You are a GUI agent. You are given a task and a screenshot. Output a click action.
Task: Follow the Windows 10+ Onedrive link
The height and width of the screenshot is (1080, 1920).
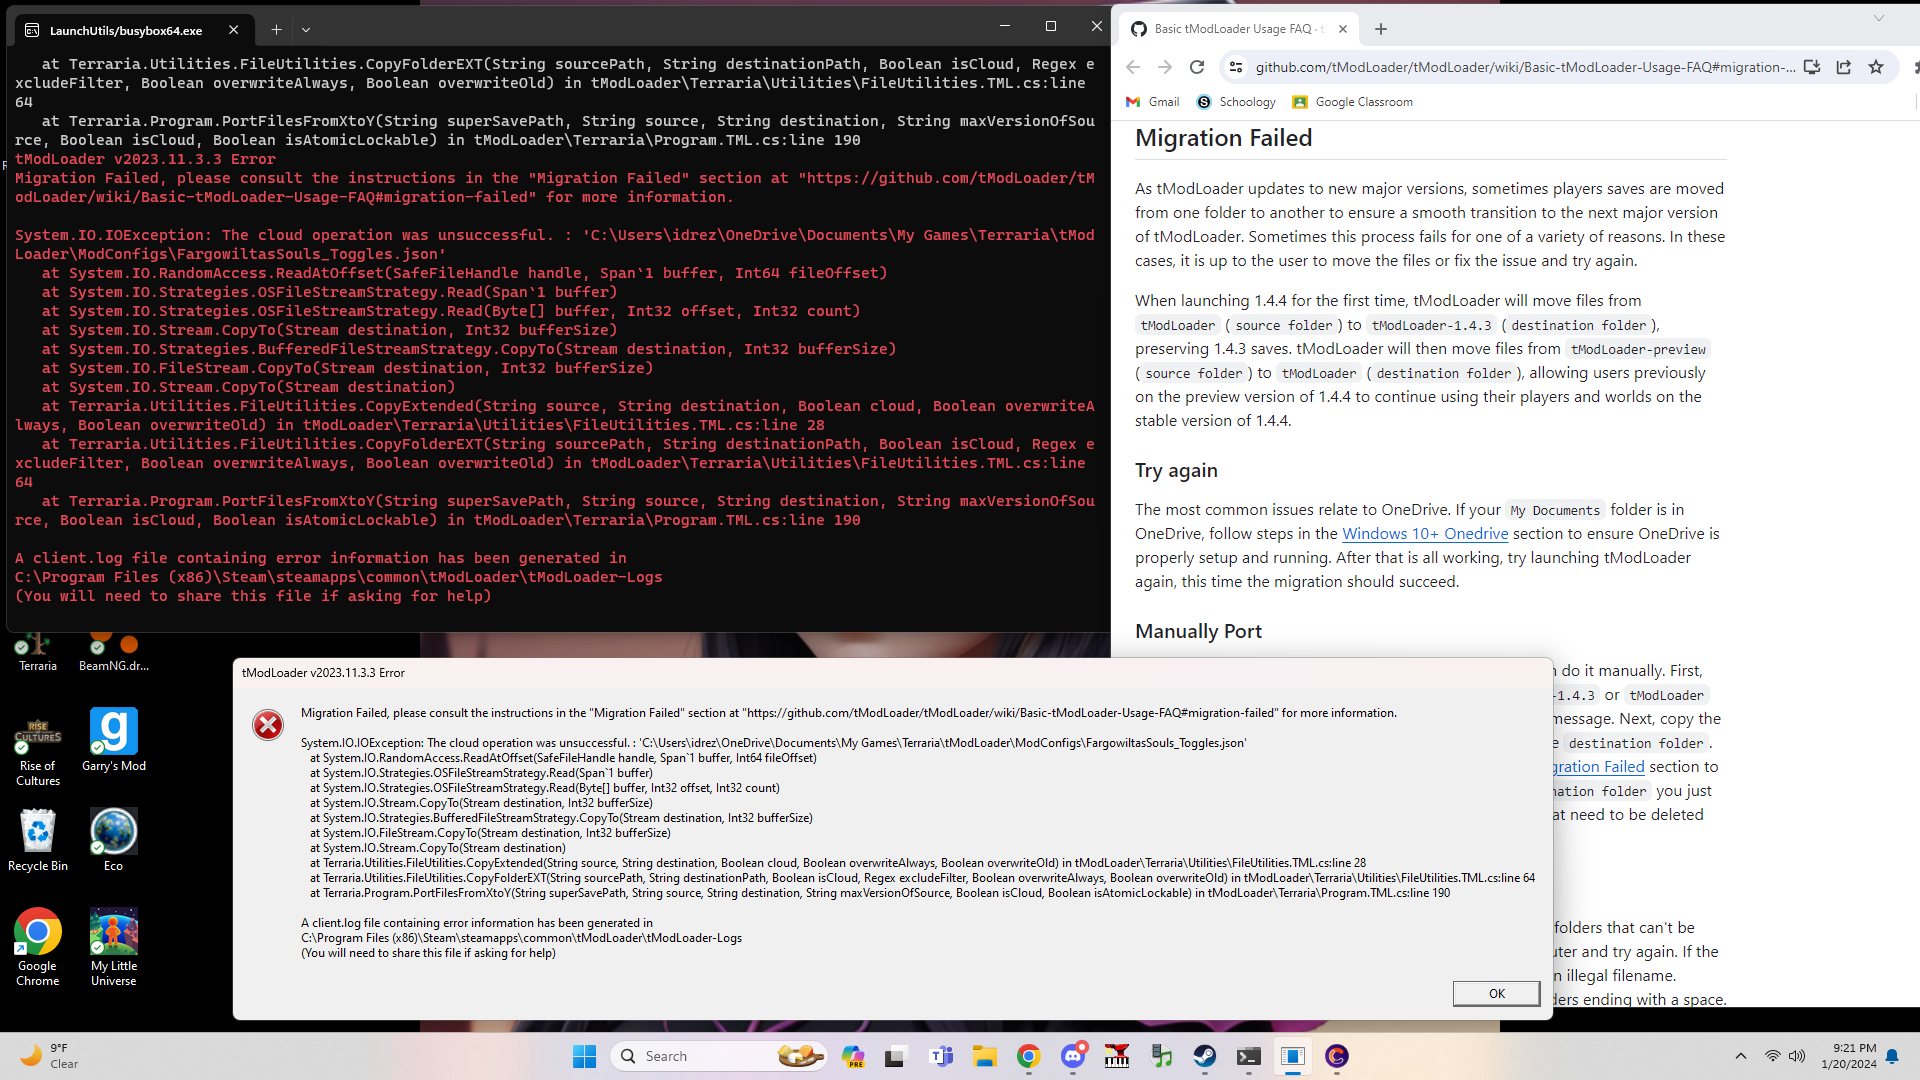click(1424, 534)
